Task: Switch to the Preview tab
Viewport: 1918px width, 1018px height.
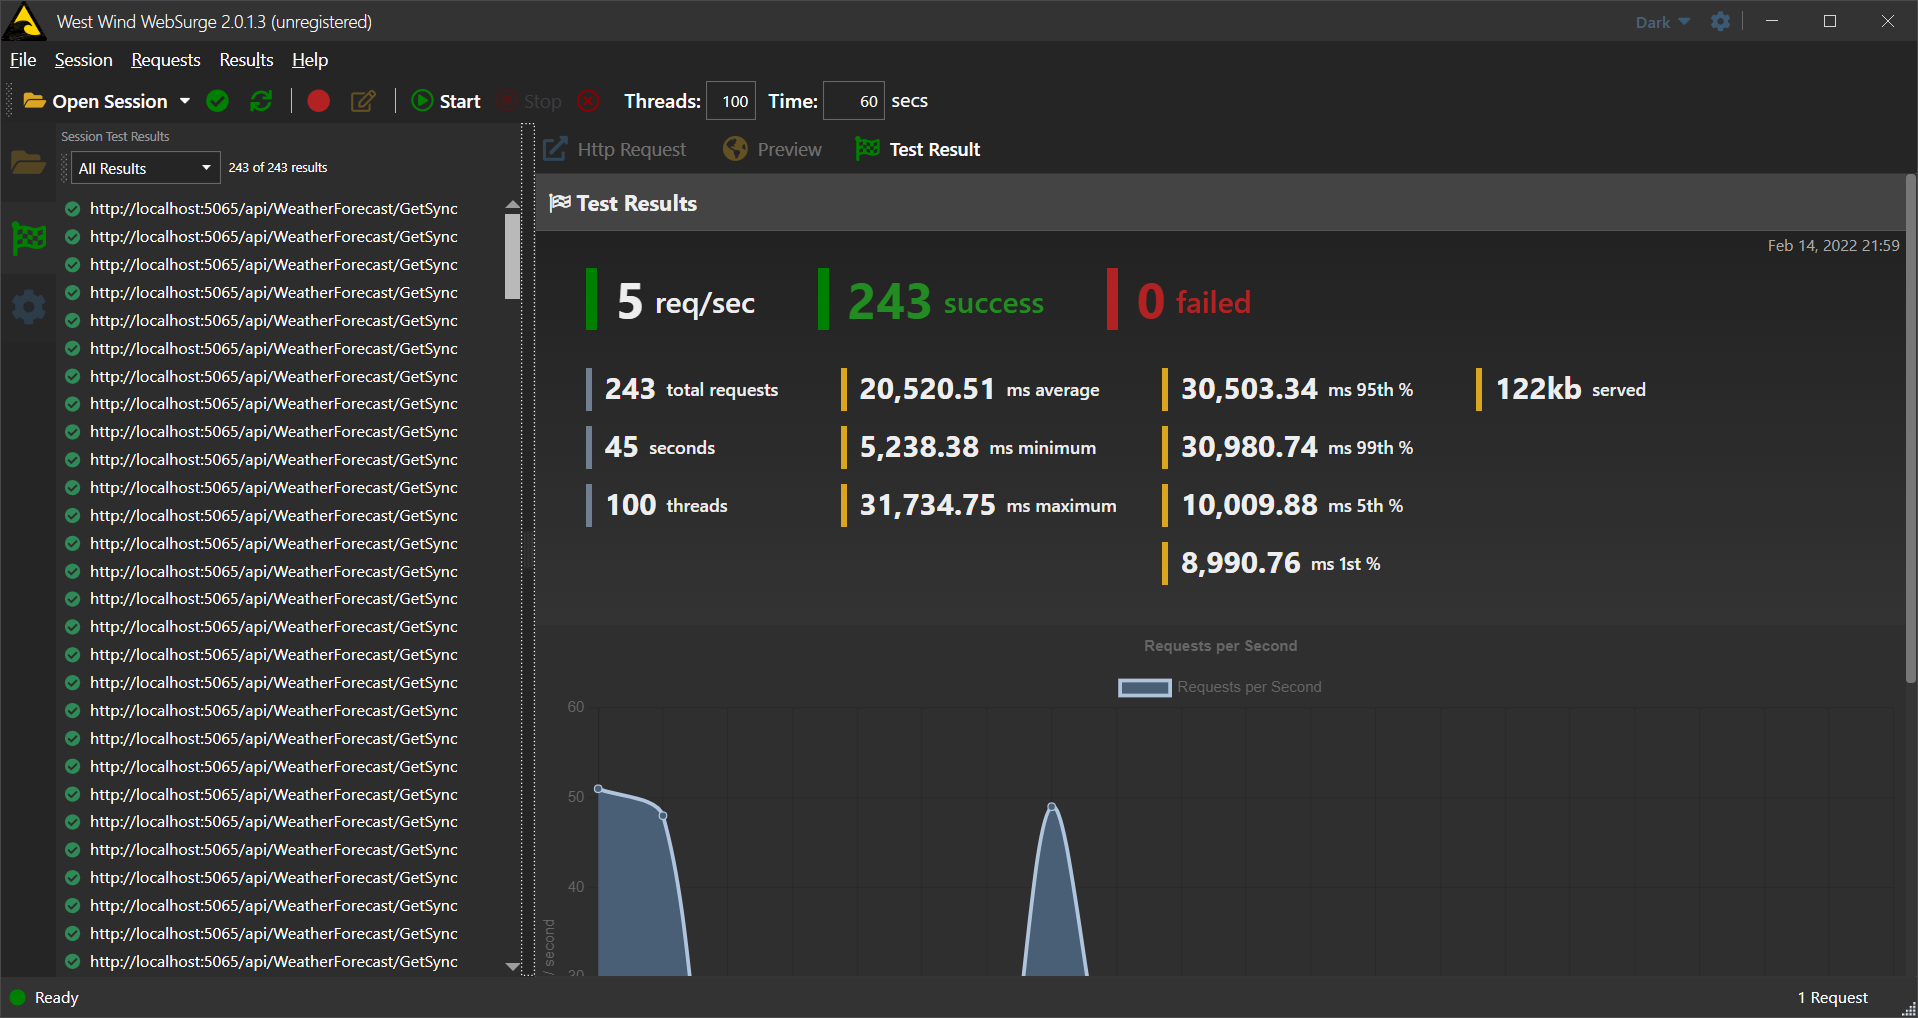Action: [773, 149]
